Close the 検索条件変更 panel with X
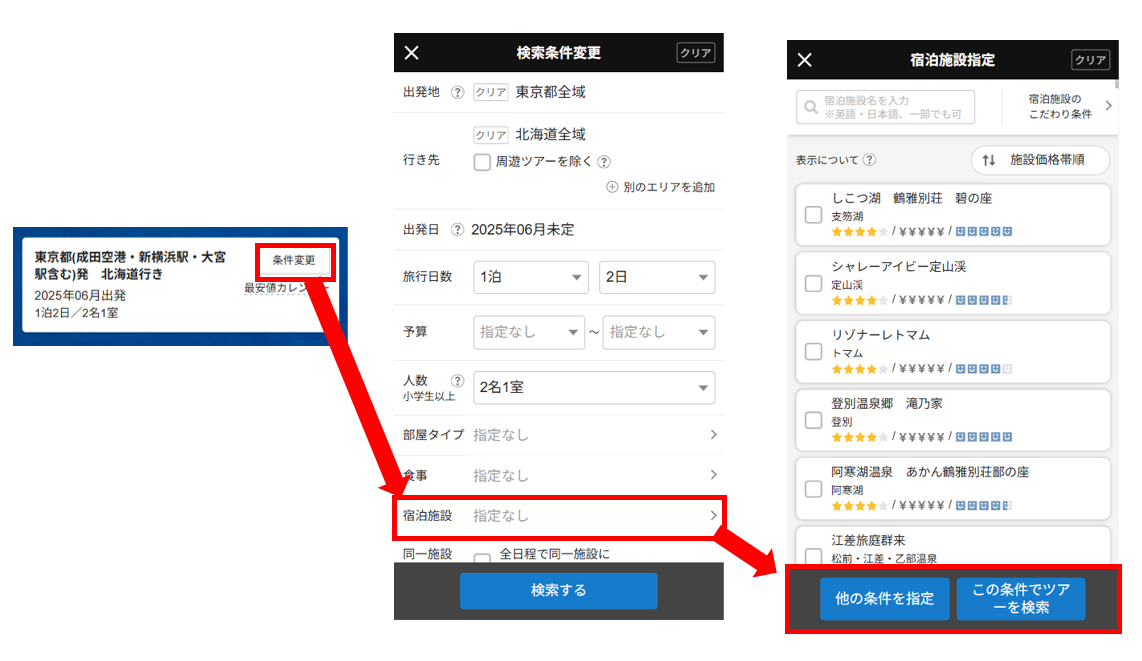The width and height of the screenshot is (1142, 661). pos(412,53)
